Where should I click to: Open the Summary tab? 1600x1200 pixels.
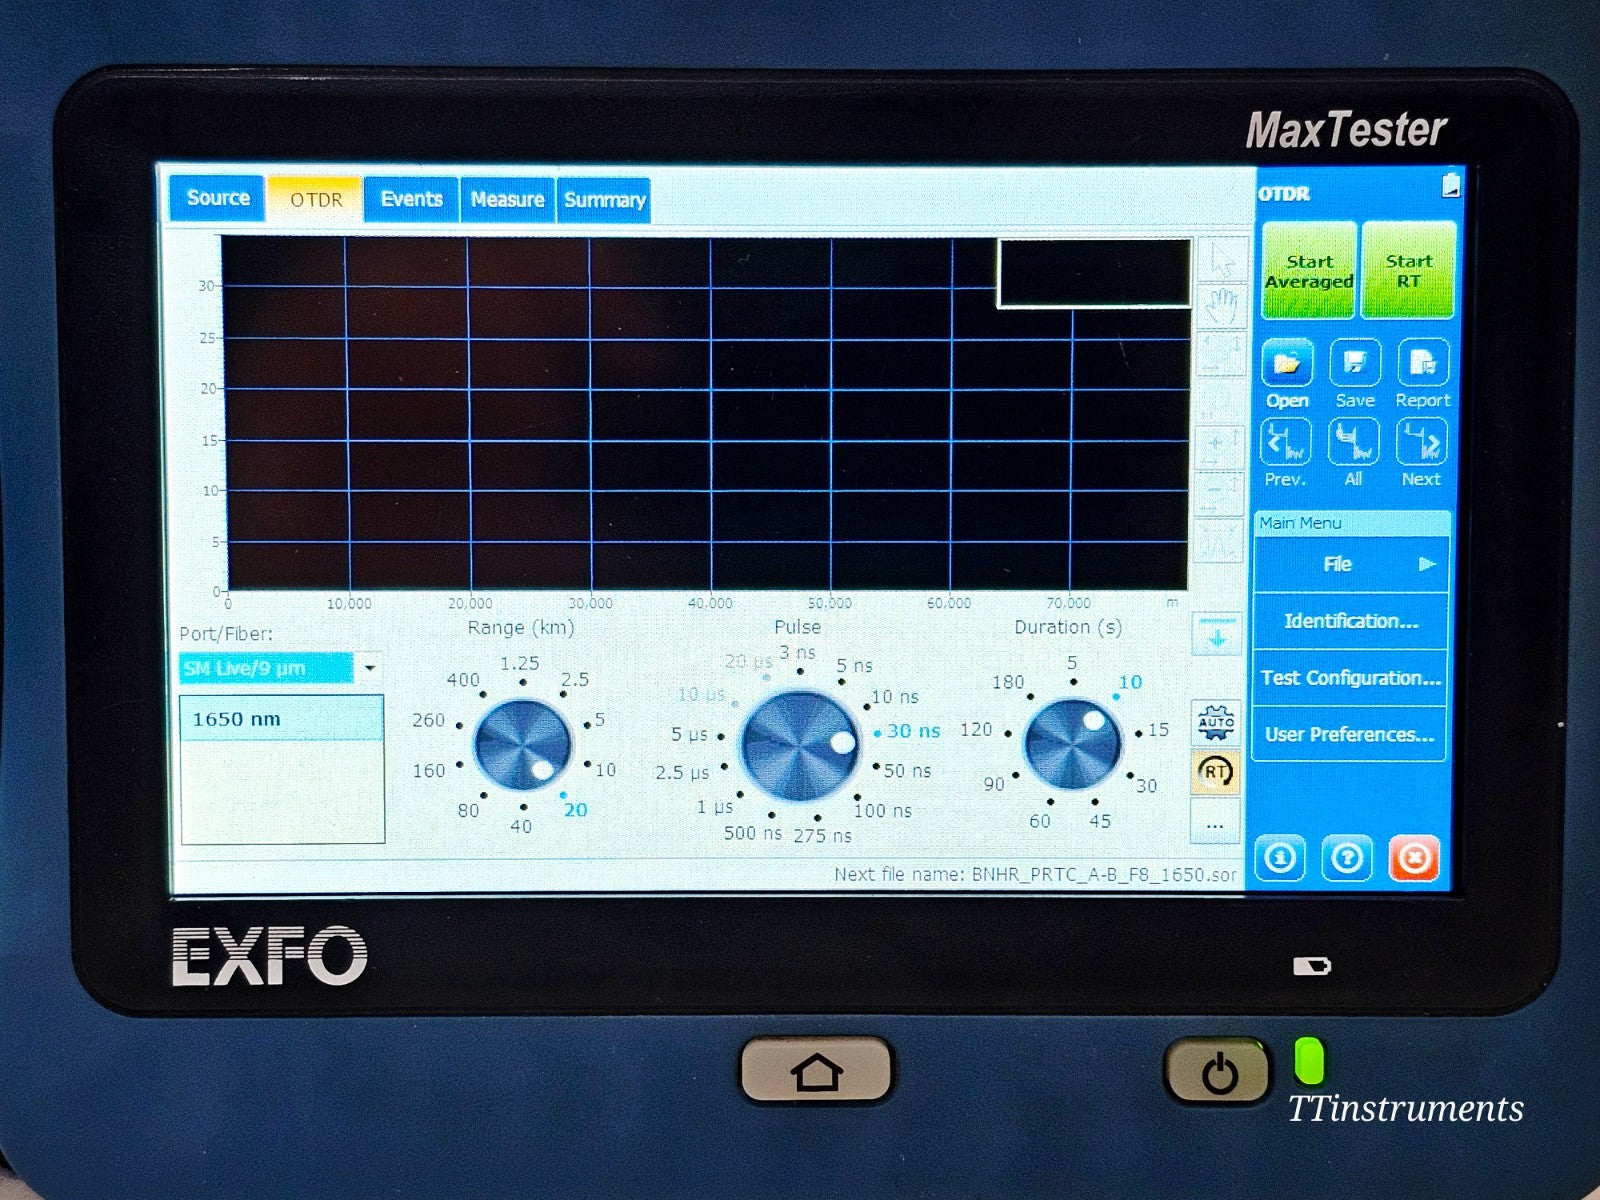pyautogui.click(x=604, y=200)
